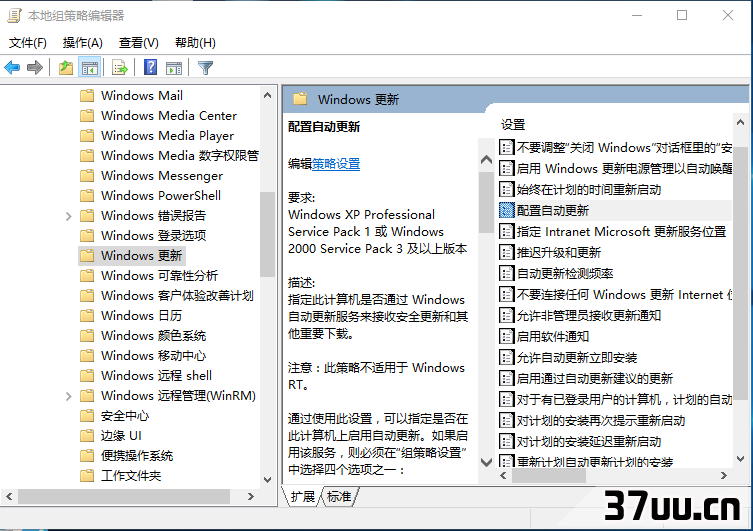
Task: Select Windows Media Player tree item
Action: 167,135
